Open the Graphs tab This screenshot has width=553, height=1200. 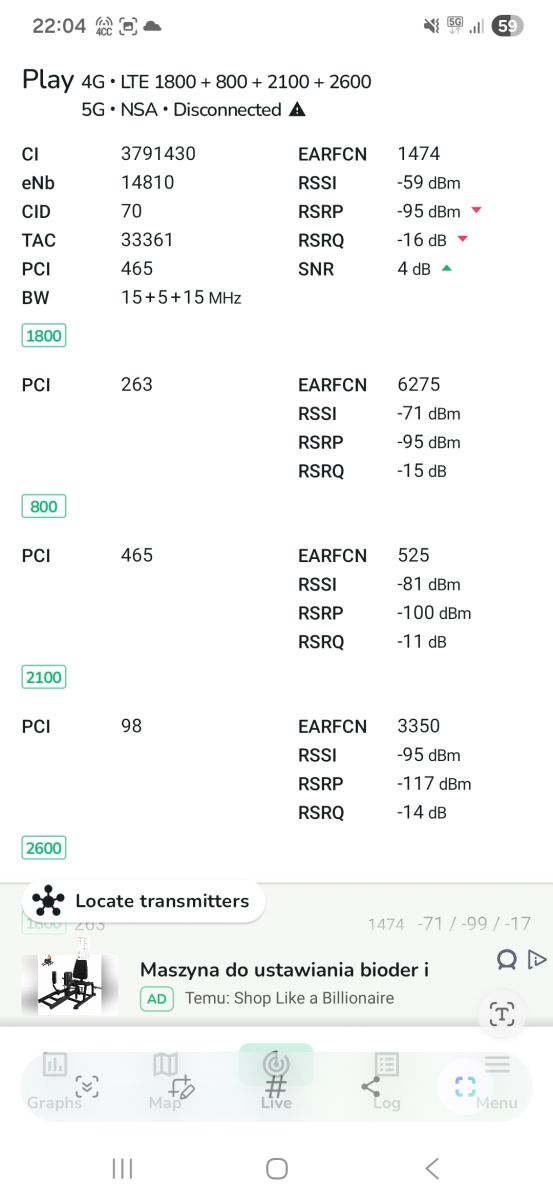54,1082
